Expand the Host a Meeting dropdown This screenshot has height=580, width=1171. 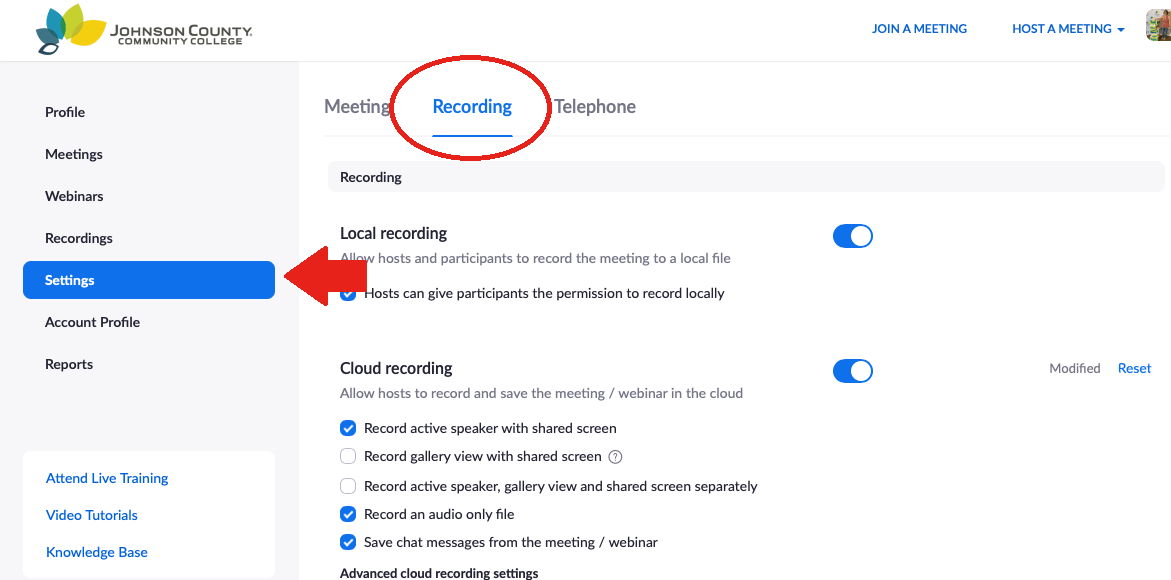tap(1068, 29)
